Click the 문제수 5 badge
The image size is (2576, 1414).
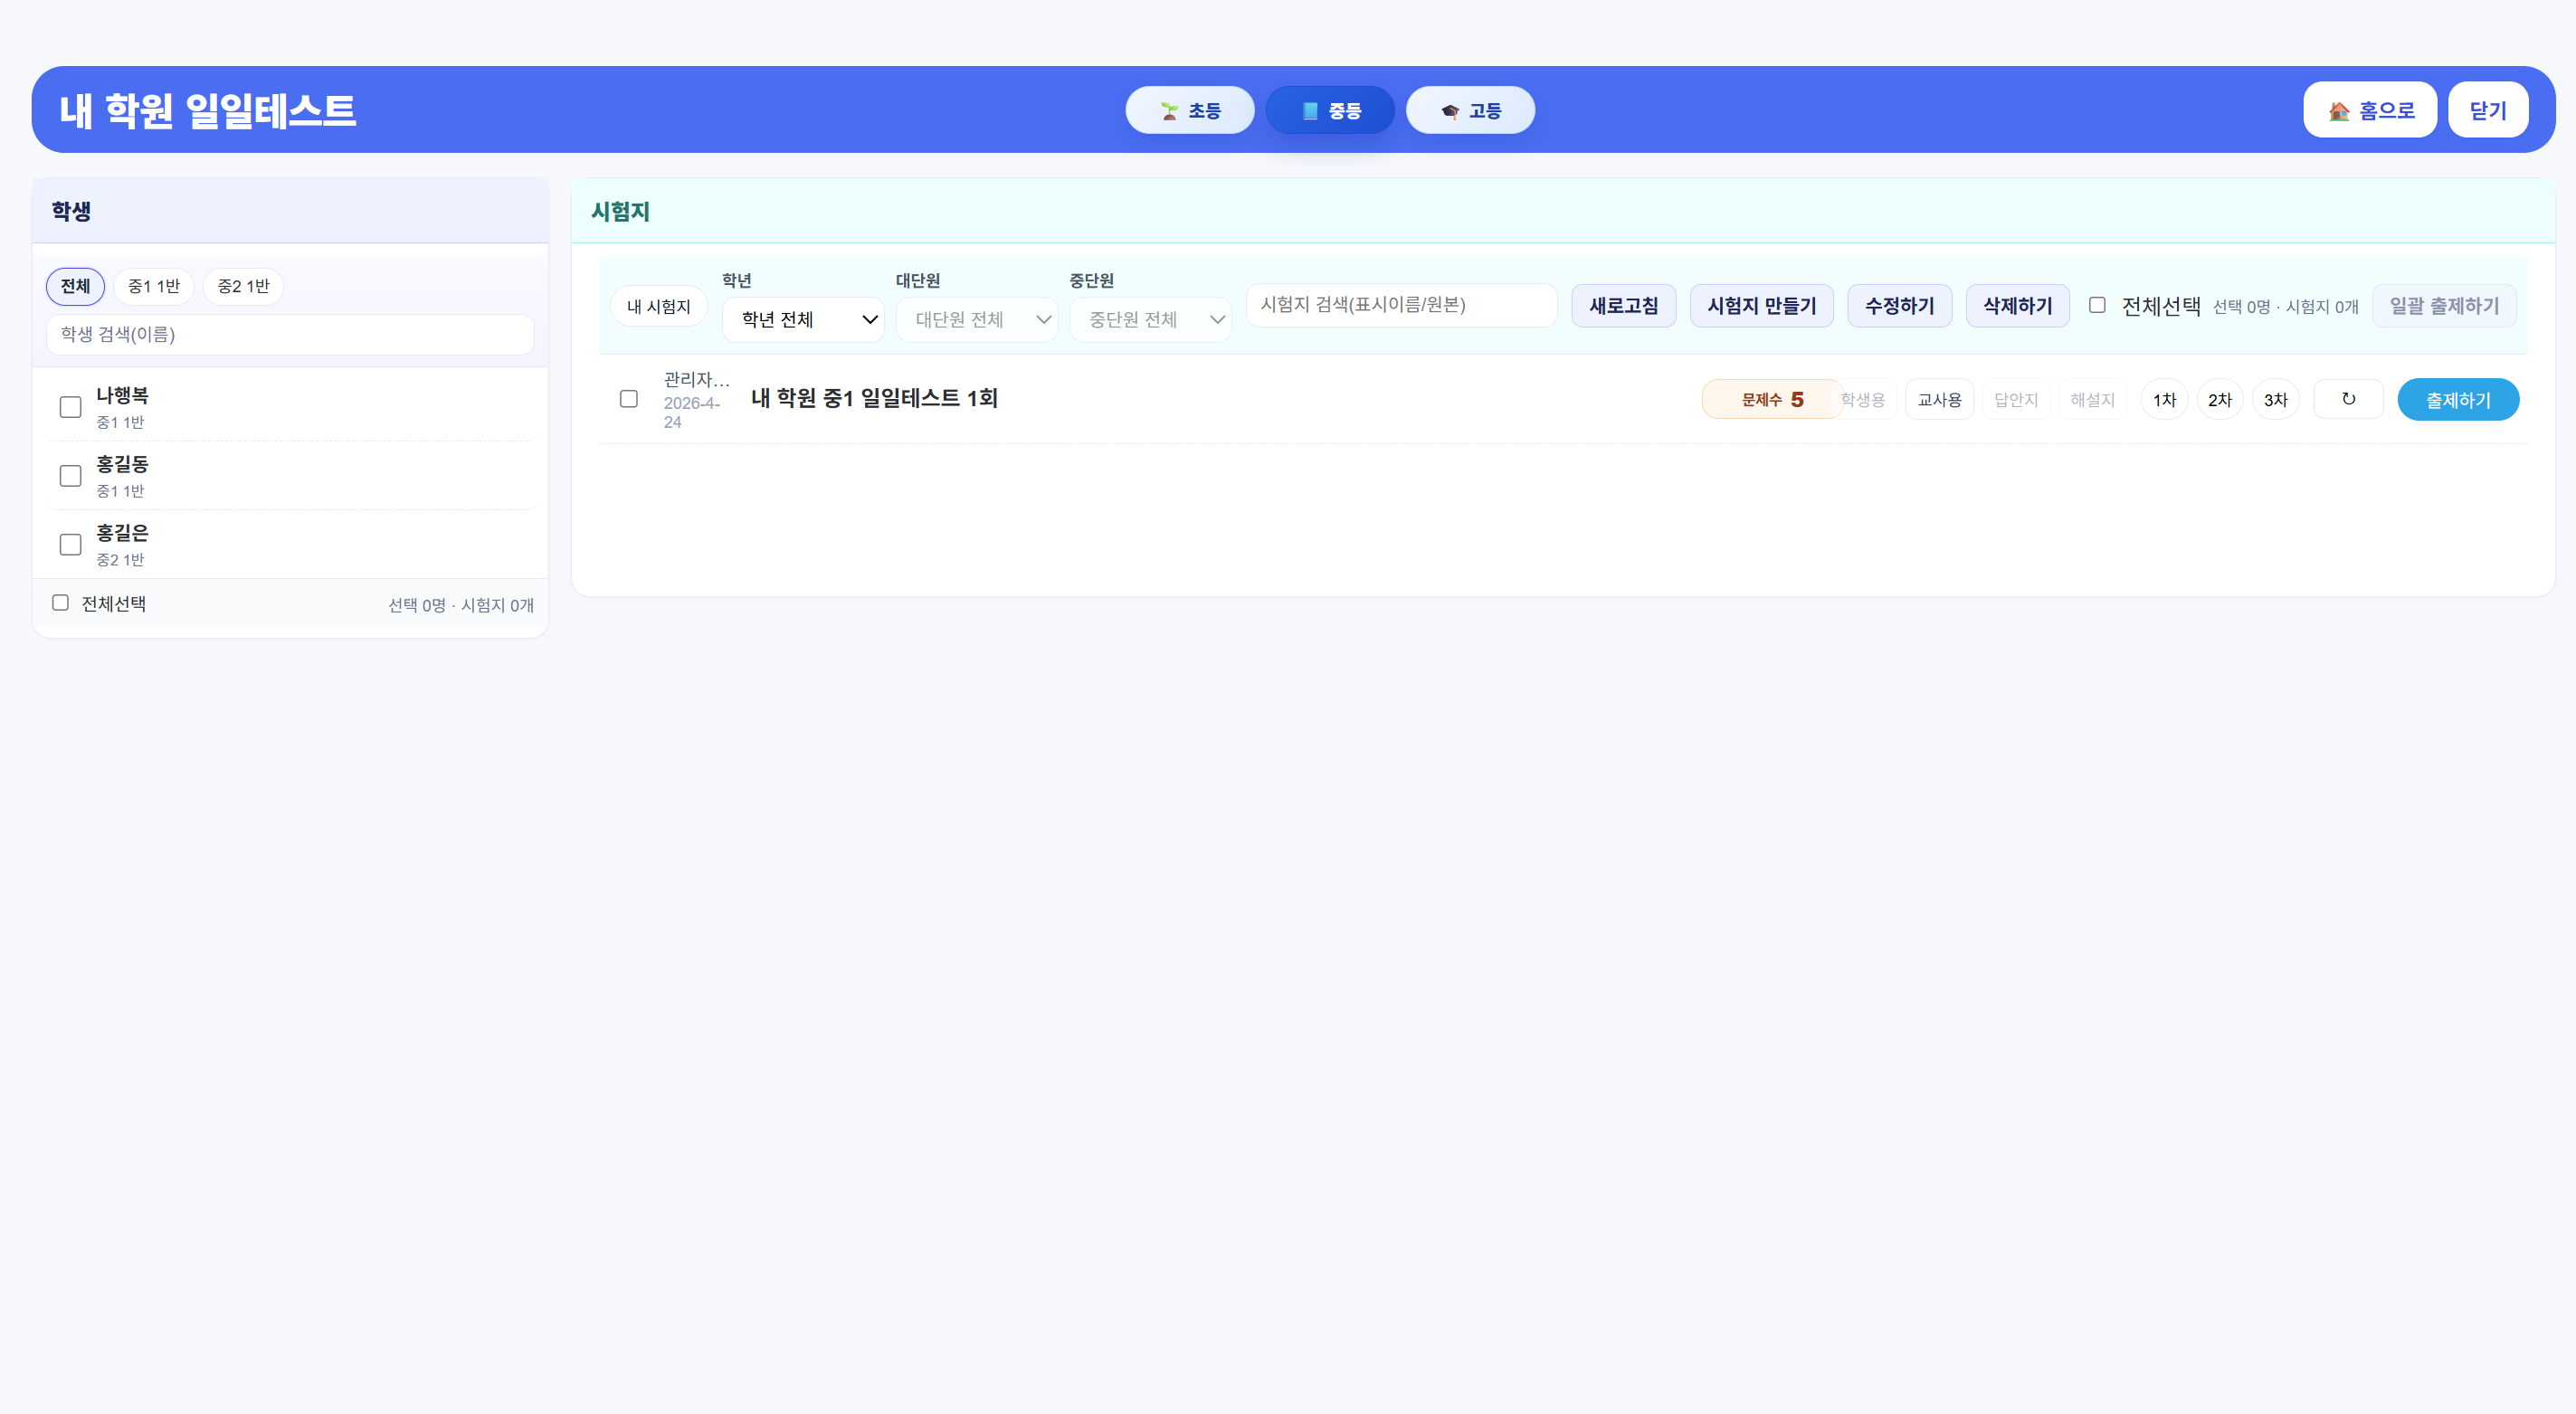(x=1772, y=399)
